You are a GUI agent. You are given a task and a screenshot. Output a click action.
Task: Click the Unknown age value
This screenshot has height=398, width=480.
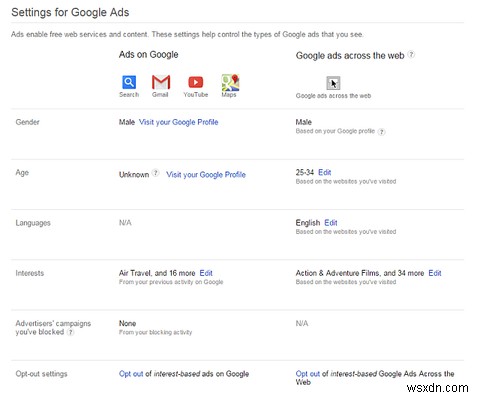coord(134,175)
